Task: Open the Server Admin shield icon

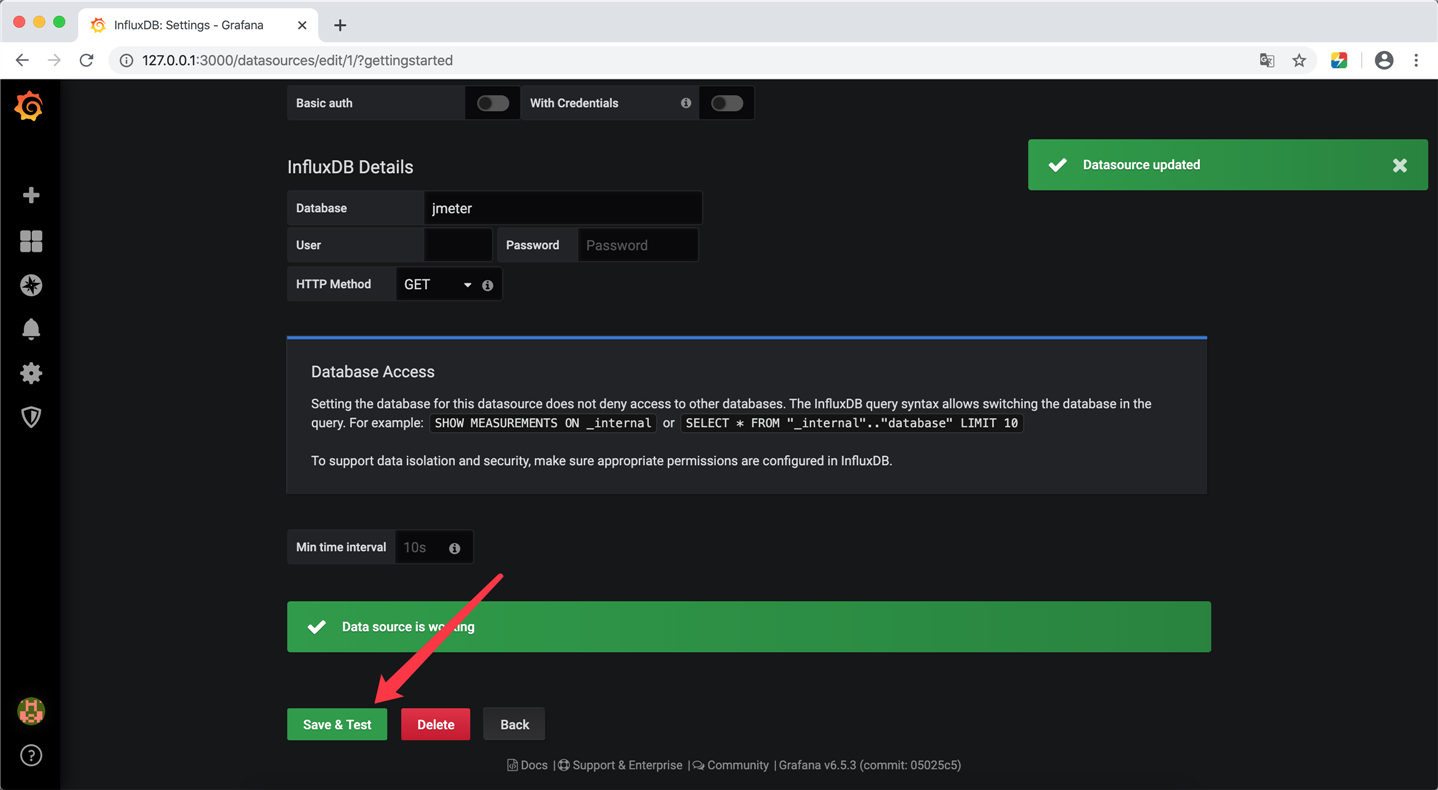Action: coord(31,417)
